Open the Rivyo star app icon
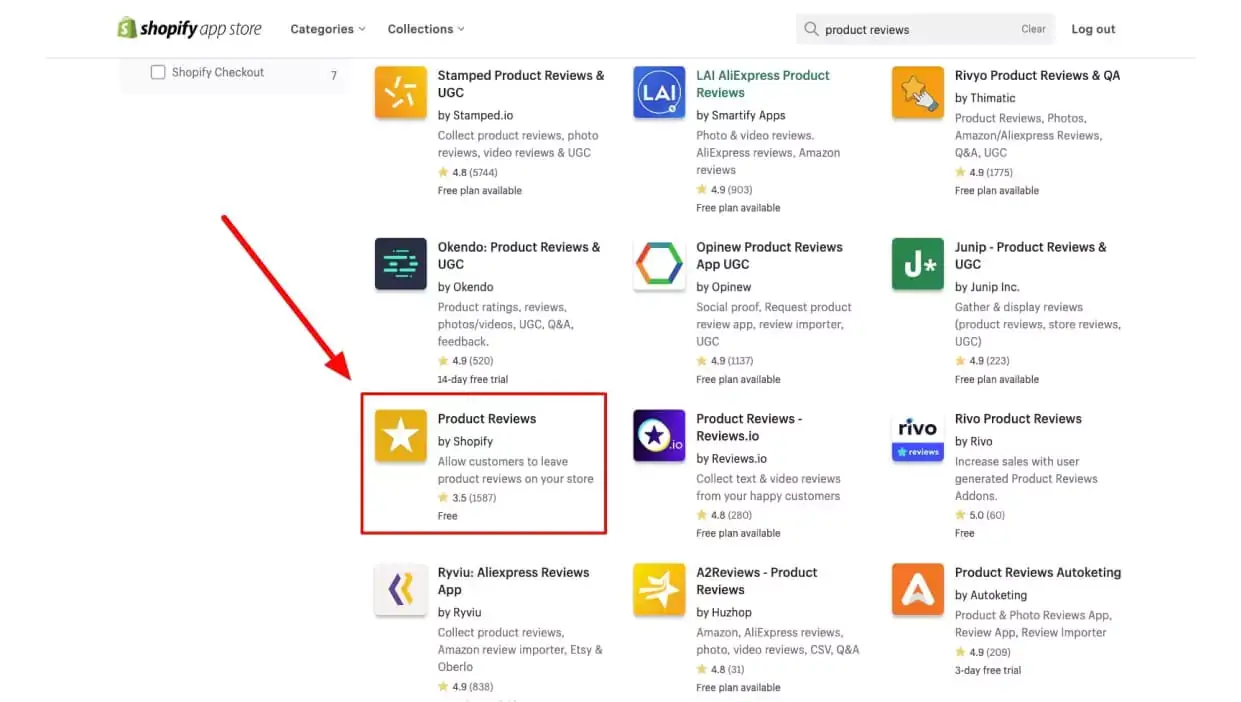The width and height of the screenshot is (1241, 702). [x=918, y=93]
